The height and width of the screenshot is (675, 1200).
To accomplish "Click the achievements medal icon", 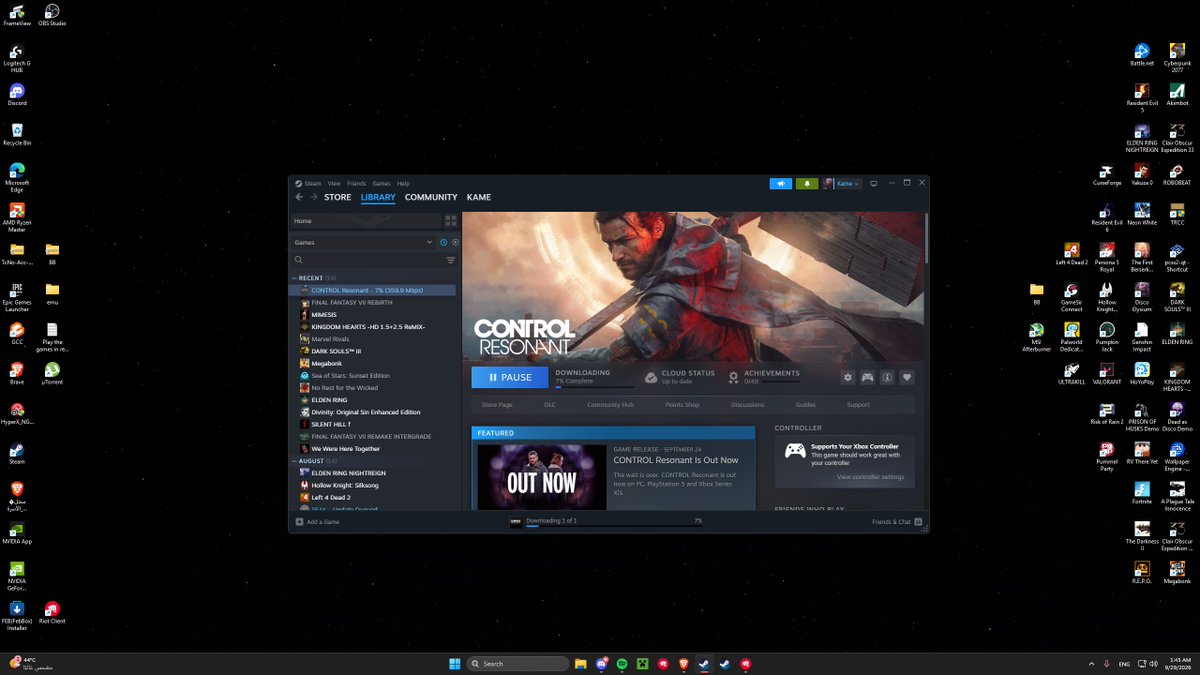I will (733, 377).
